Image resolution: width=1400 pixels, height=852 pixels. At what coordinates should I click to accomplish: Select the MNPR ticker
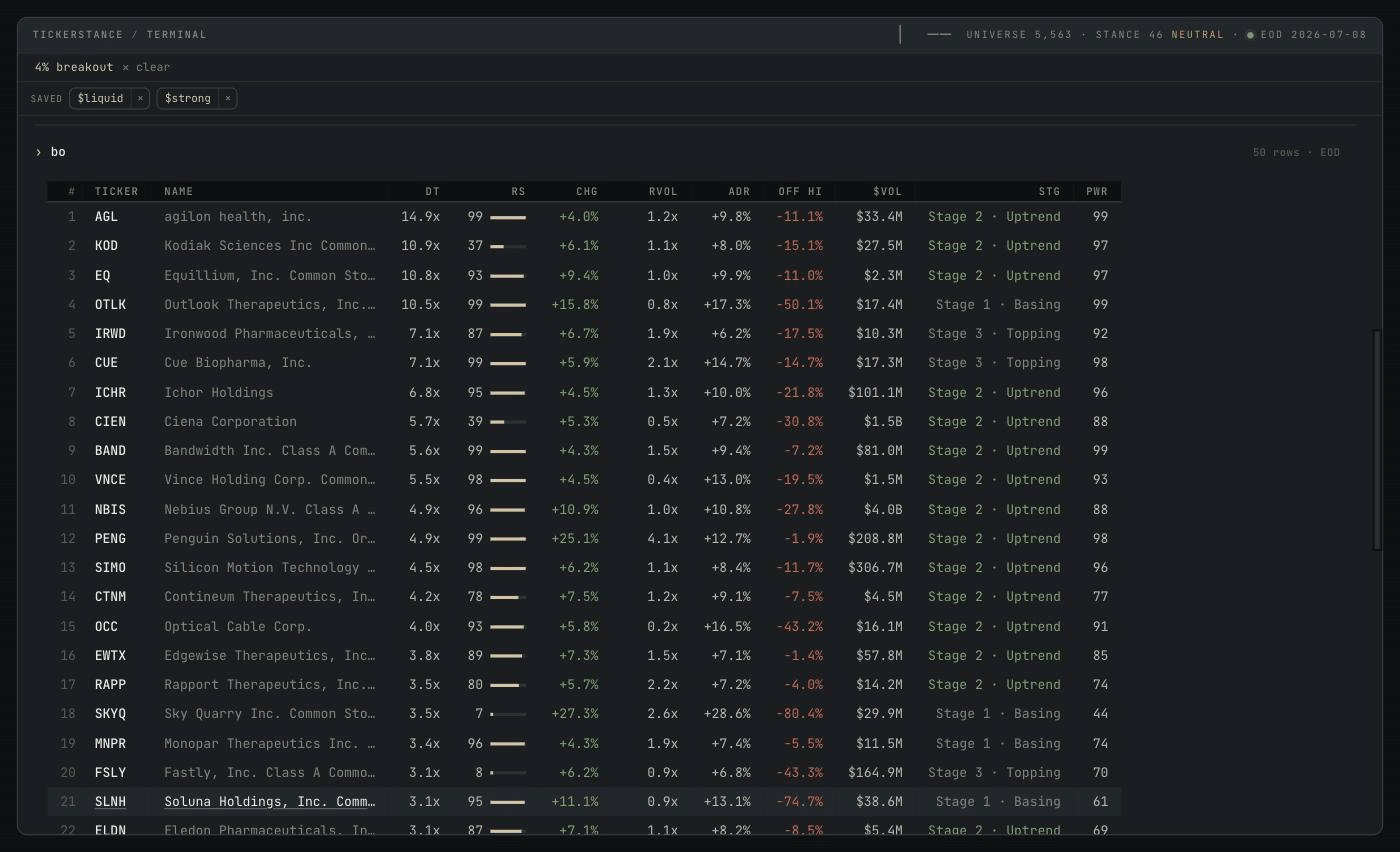click(110, 743)
